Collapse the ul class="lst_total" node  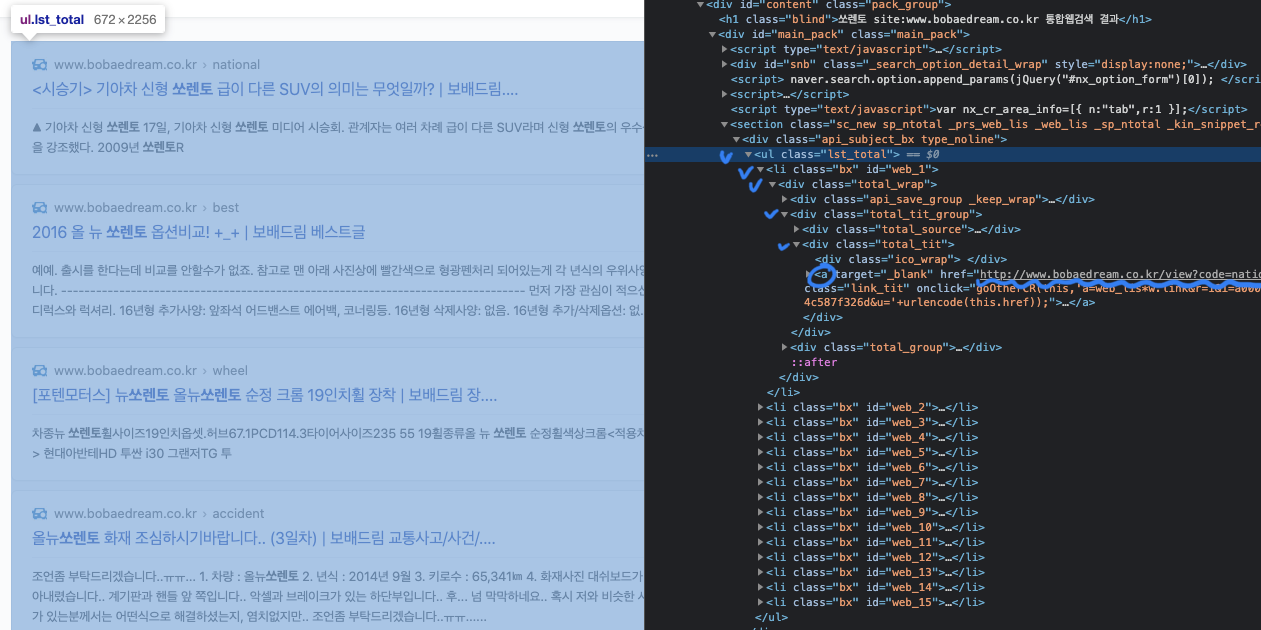click(x=748, y=155)
